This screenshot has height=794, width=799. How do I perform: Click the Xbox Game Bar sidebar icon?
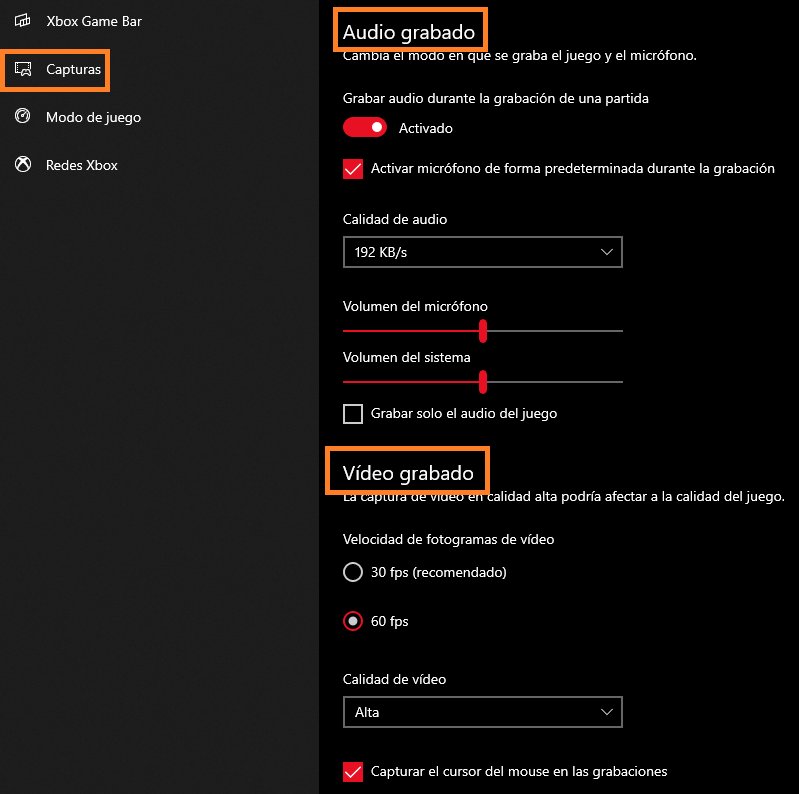(x=22, y=21)
